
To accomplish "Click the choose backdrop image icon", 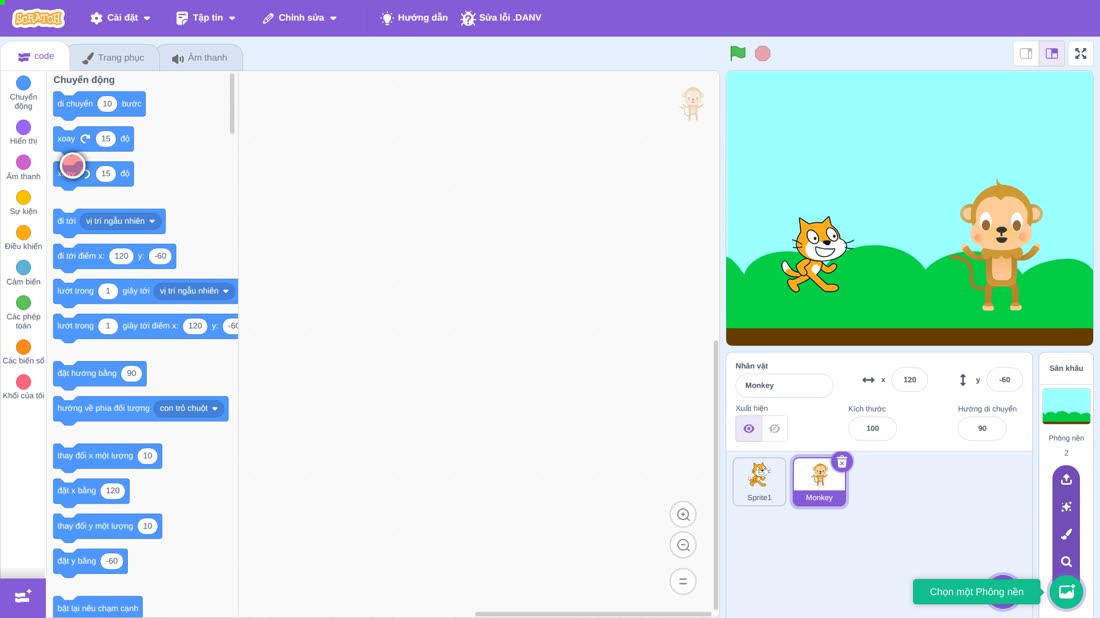I will point(1066,591).
